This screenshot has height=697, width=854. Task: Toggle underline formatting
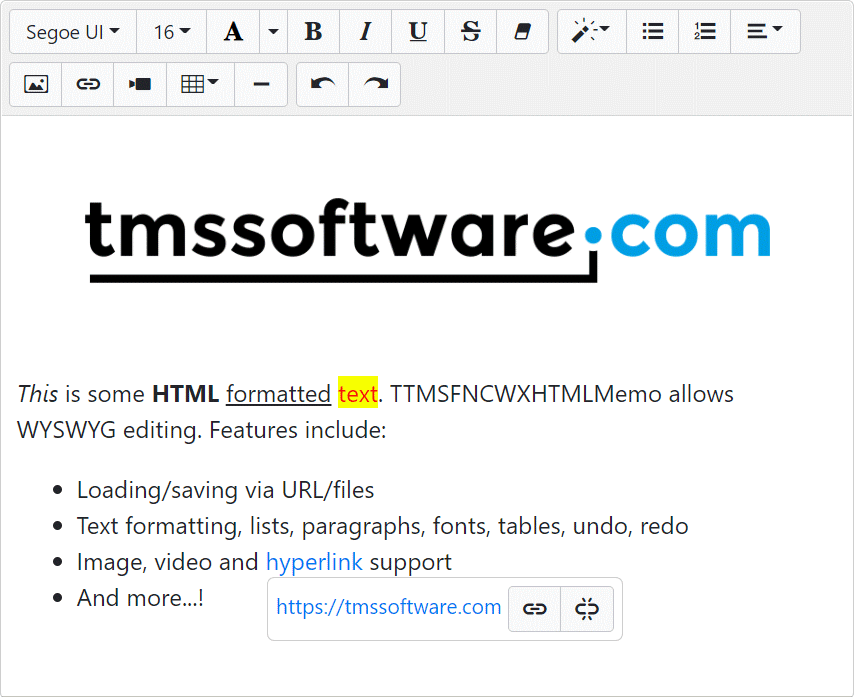[418, 32]
